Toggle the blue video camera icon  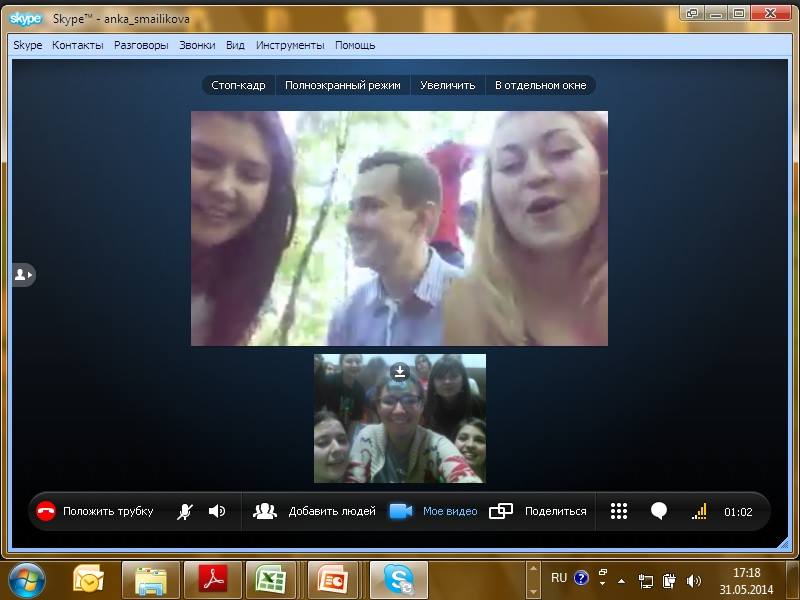tap(401, 511)
